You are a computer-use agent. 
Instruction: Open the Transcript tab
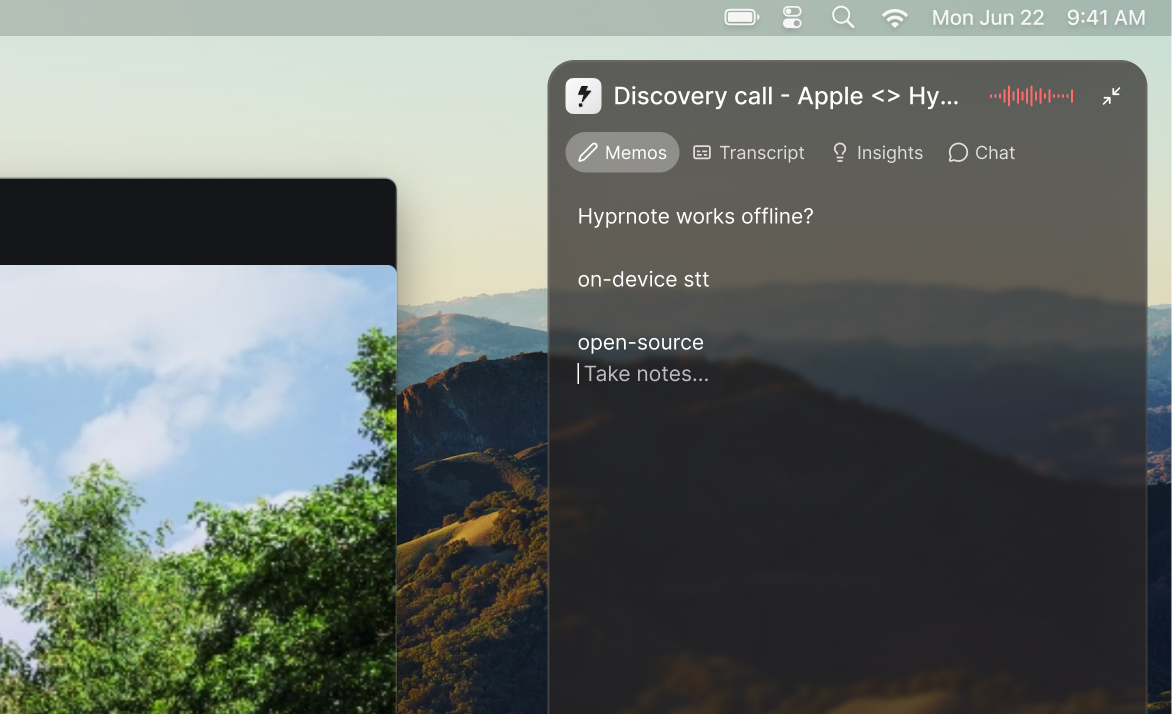point(748,153)
